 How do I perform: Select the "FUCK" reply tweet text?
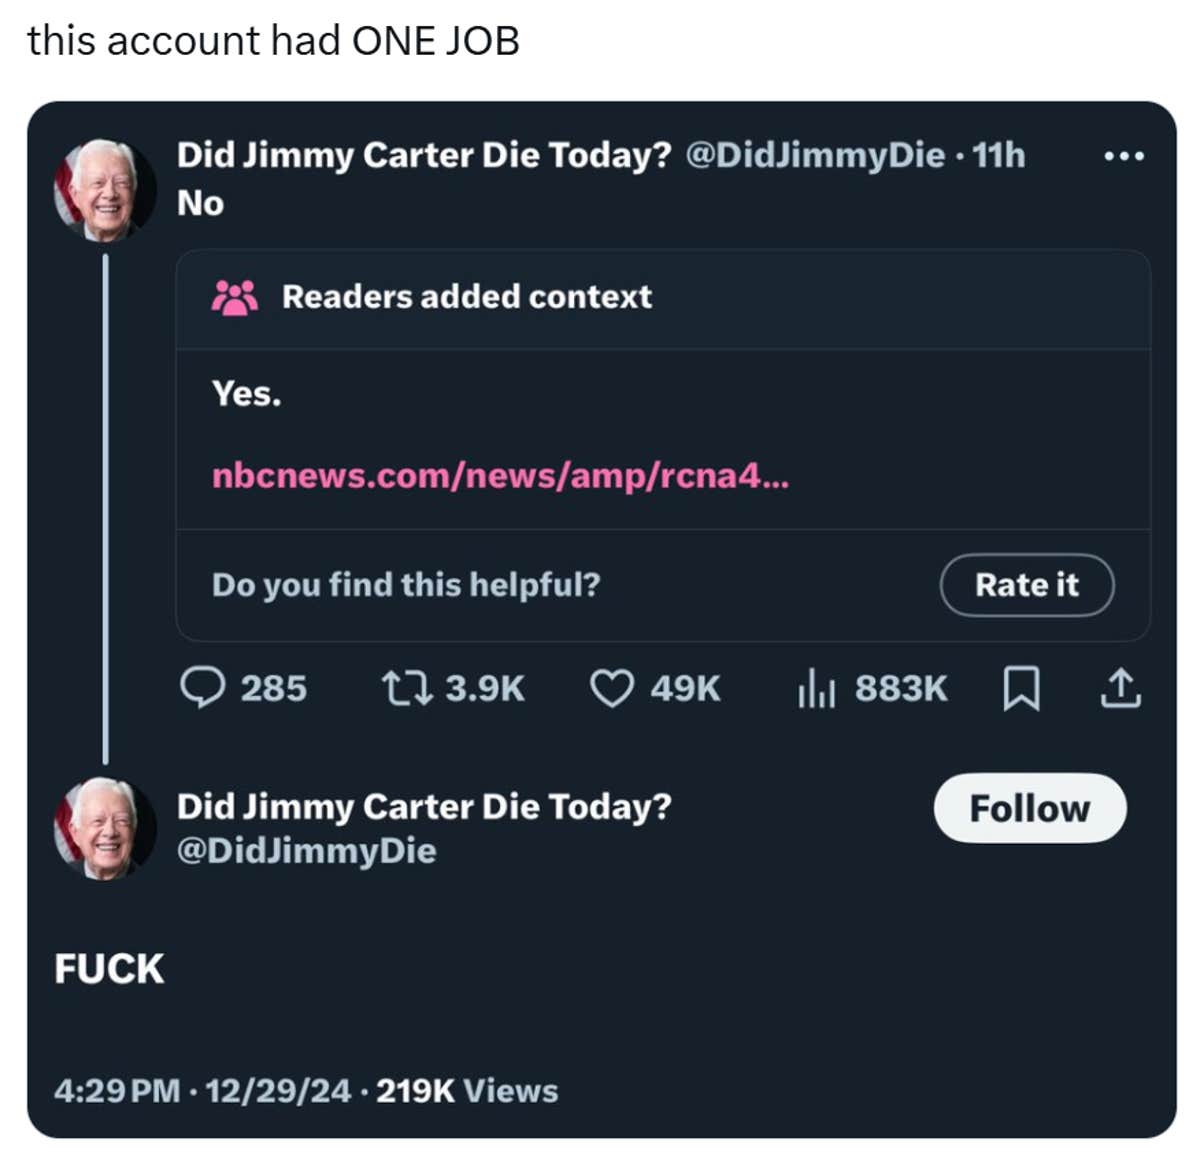109,968
